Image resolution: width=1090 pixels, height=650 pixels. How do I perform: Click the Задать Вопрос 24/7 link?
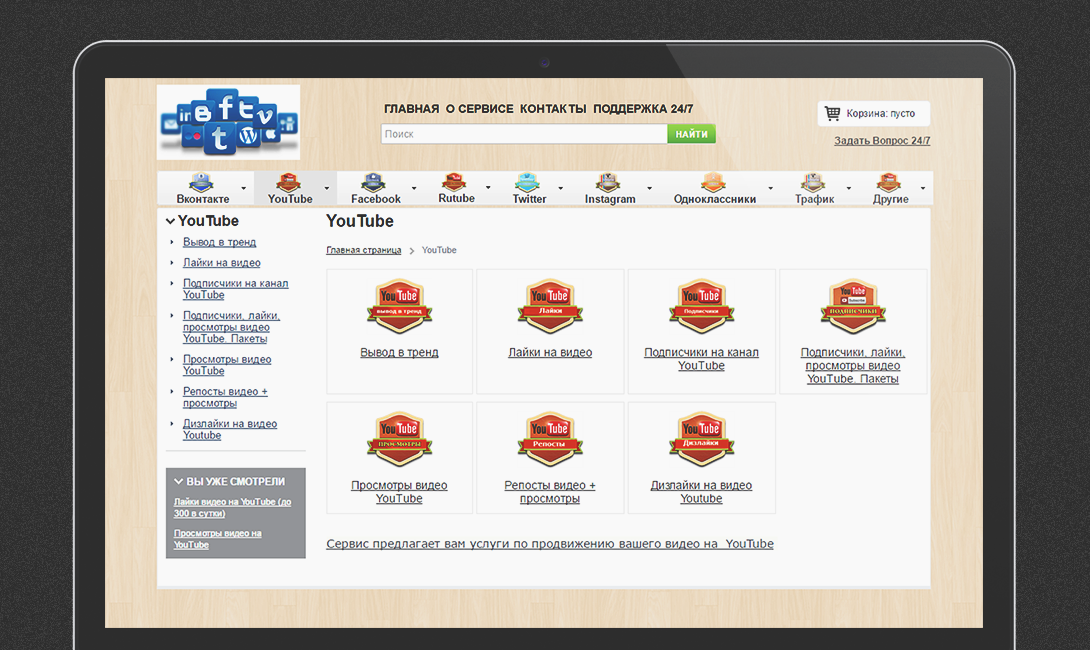click(882, 140)
